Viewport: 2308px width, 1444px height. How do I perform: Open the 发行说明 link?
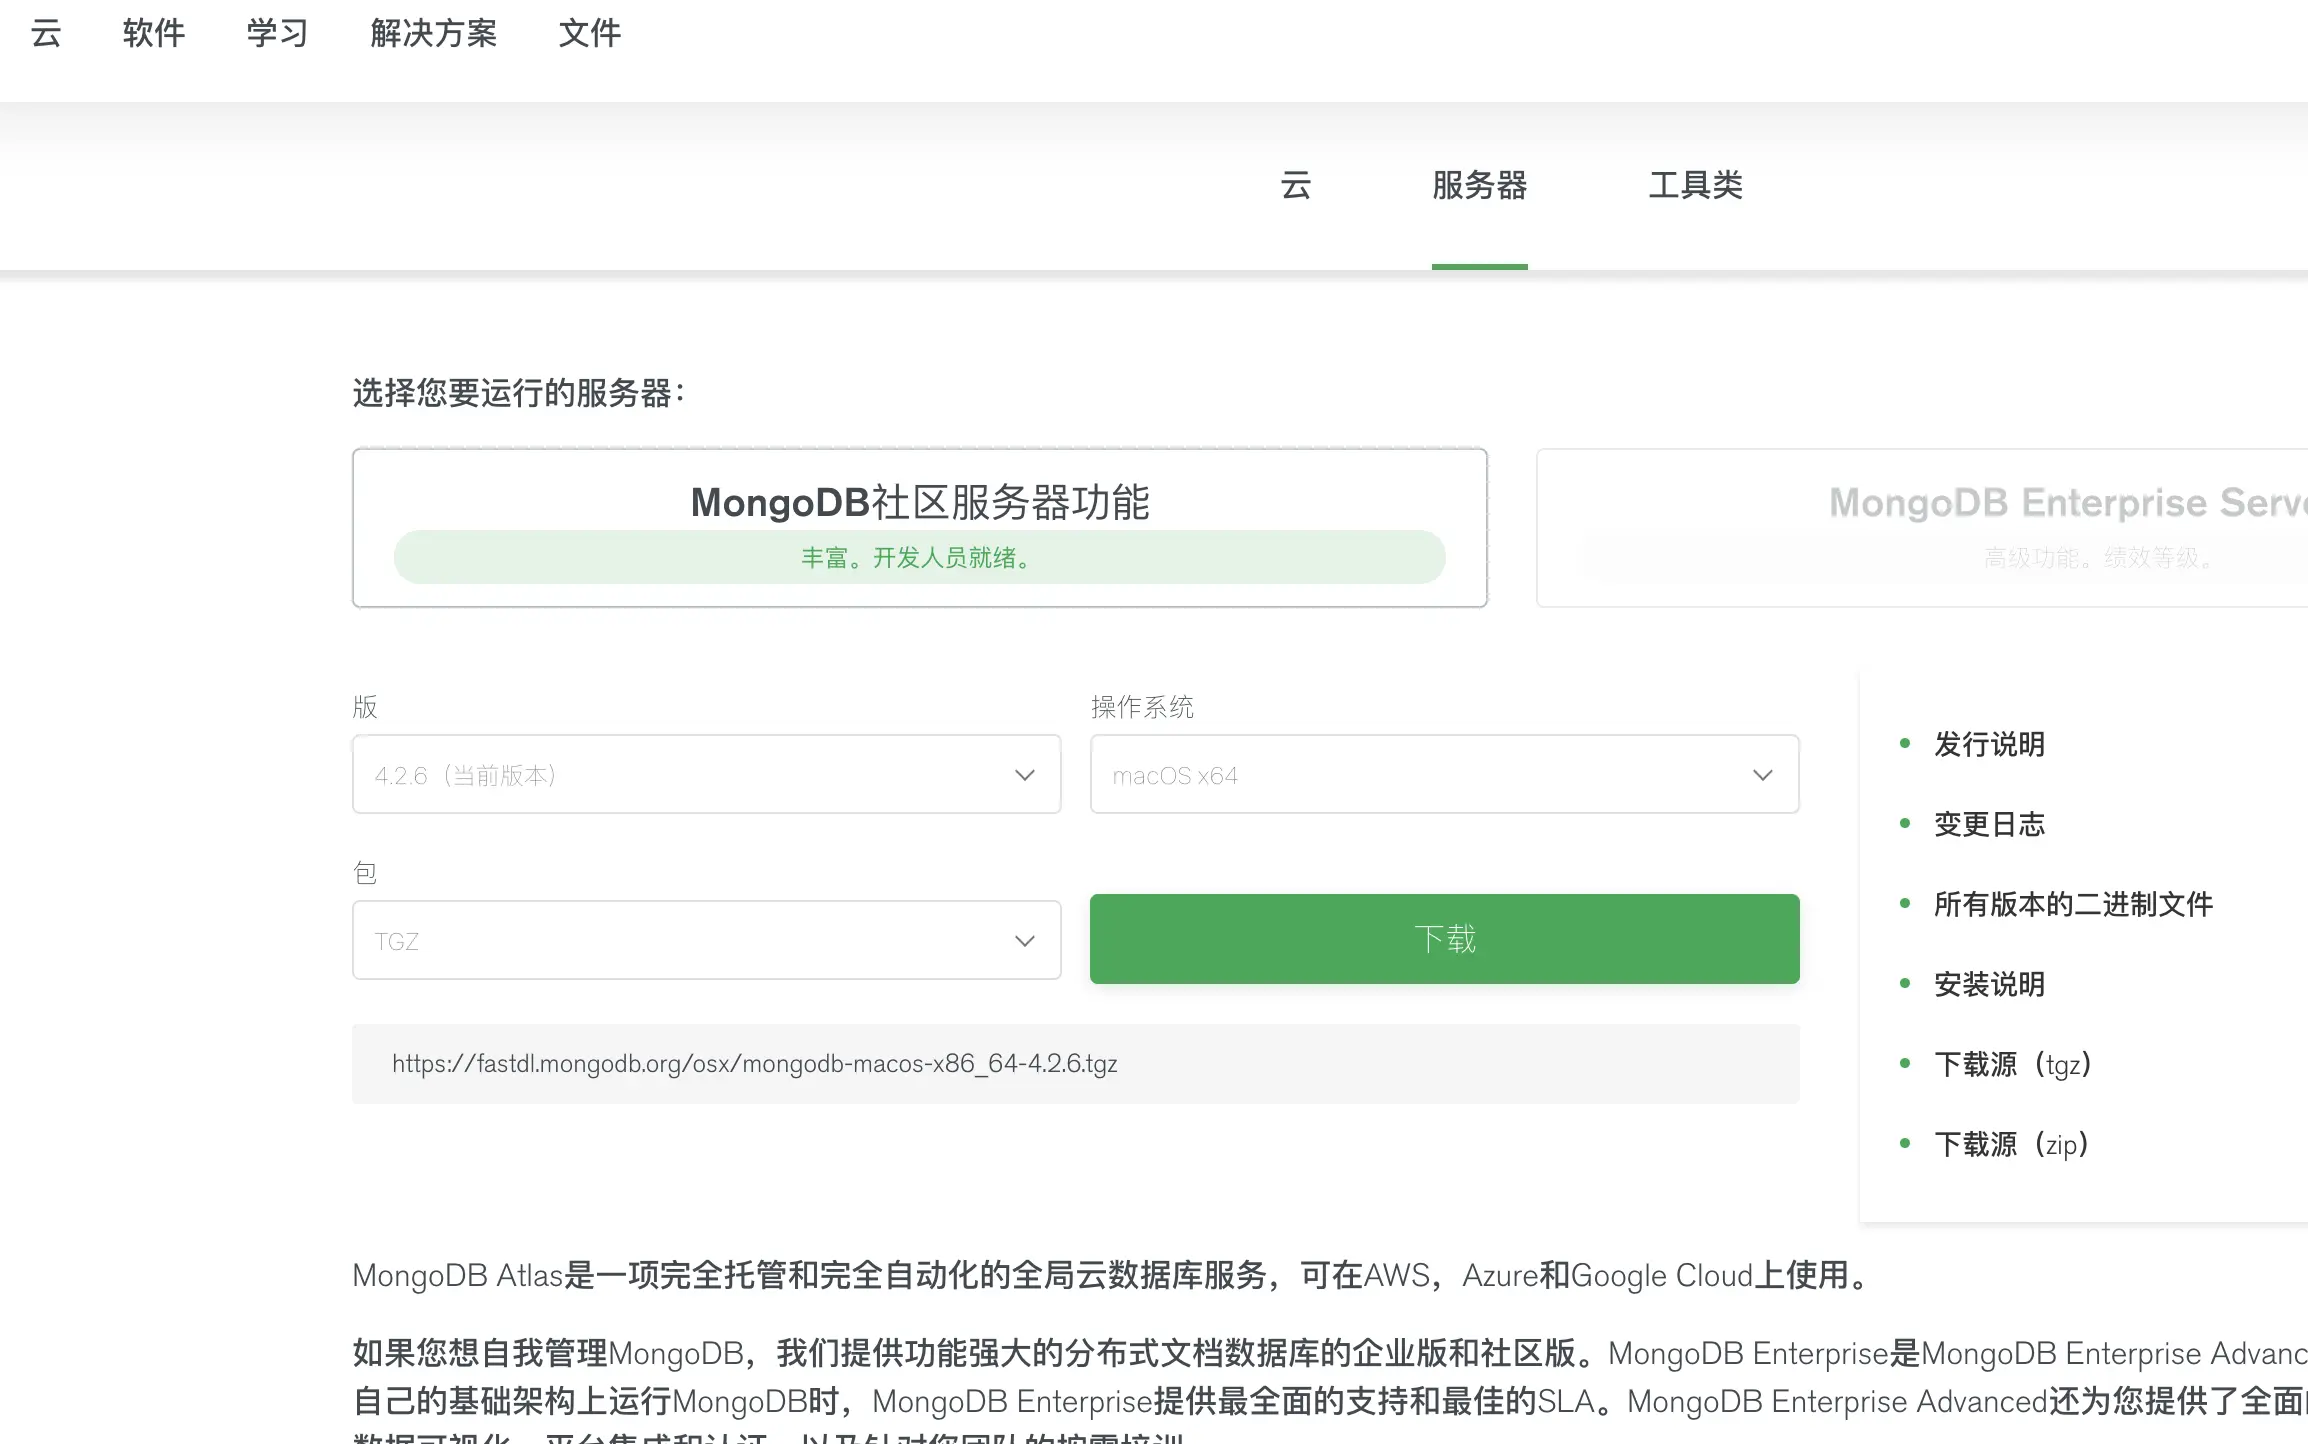click(1988, 744)
